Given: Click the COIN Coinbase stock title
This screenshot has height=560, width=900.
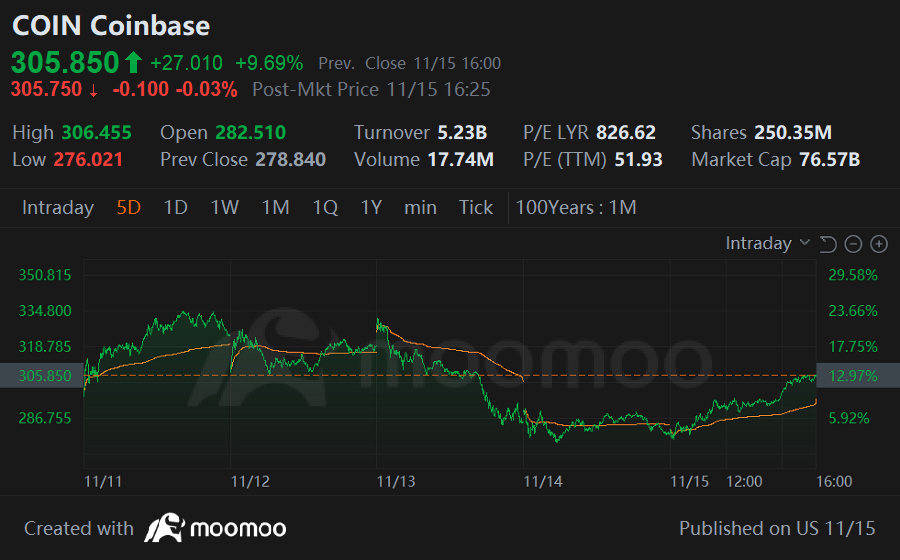Looking at the screenshot, I should click(111, 26).
